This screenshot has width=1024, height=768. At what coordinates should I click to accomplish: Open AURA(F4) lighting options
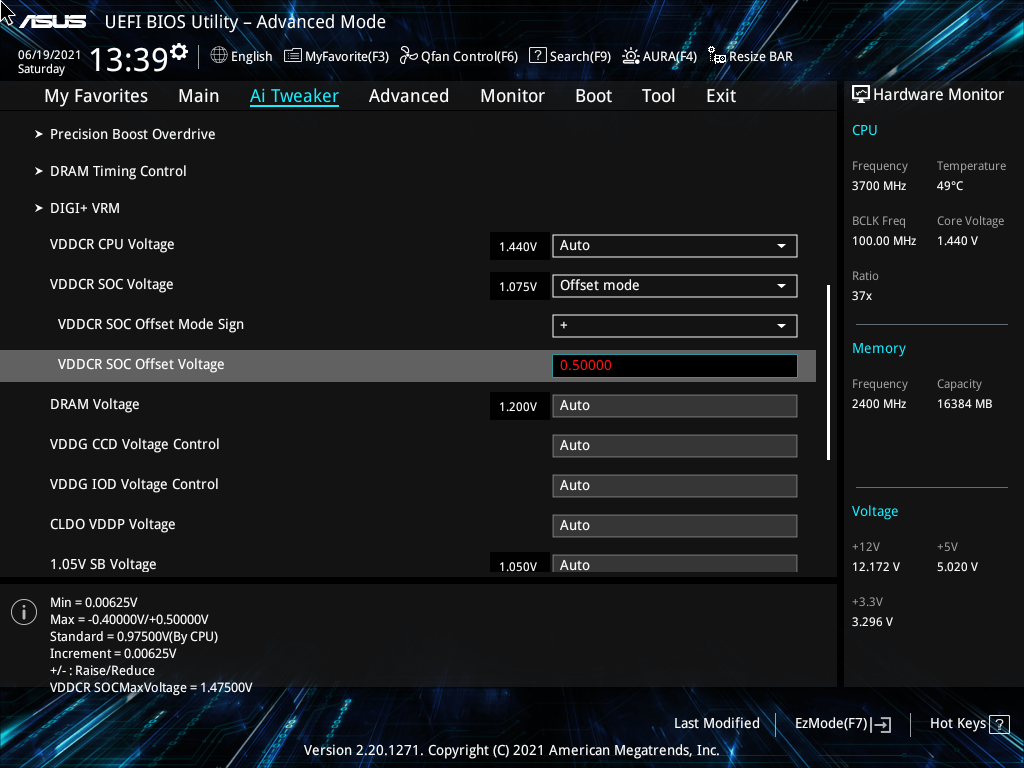[659, 56]
